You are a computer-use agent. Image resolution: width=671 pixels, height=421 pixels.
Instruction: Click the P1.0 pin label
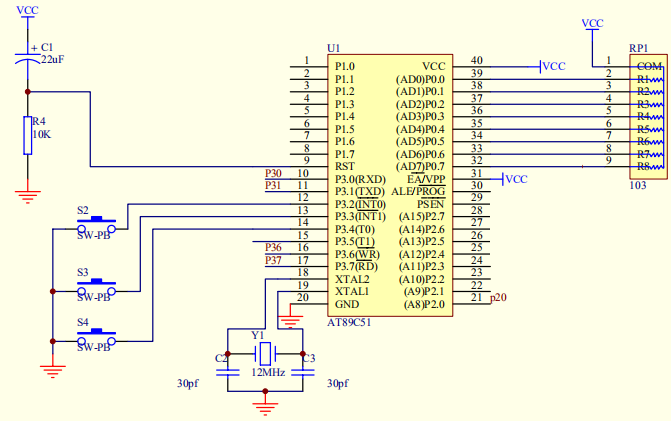coord(345,66)
